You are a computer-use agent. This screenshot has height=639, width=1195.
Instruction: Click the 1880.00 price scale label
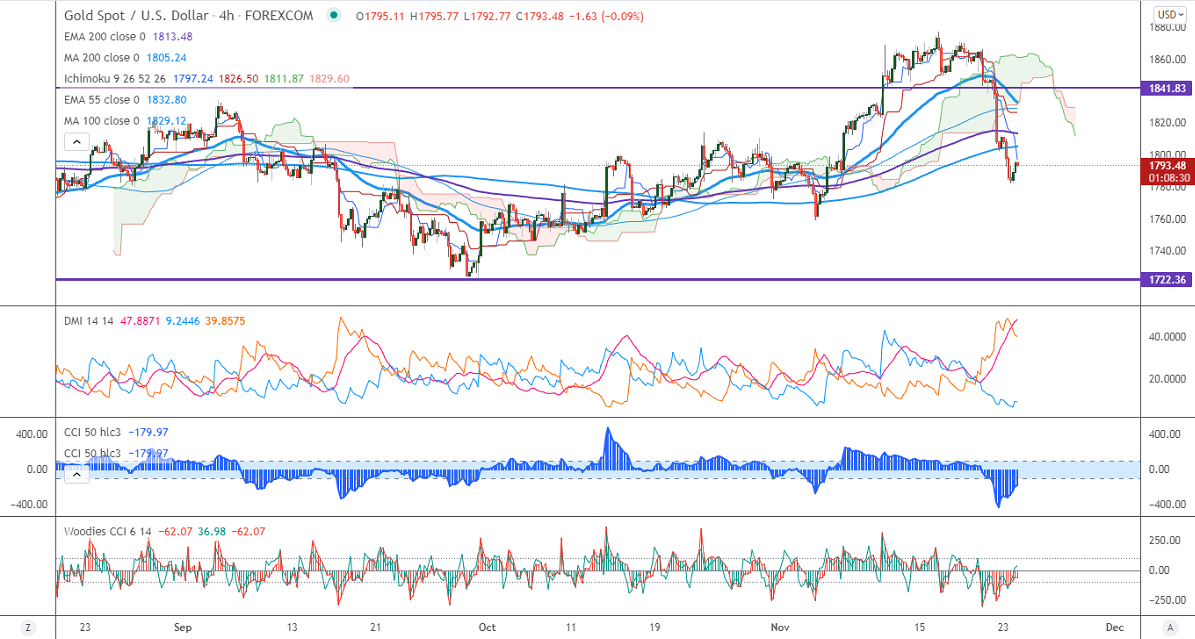point(1168,27)
